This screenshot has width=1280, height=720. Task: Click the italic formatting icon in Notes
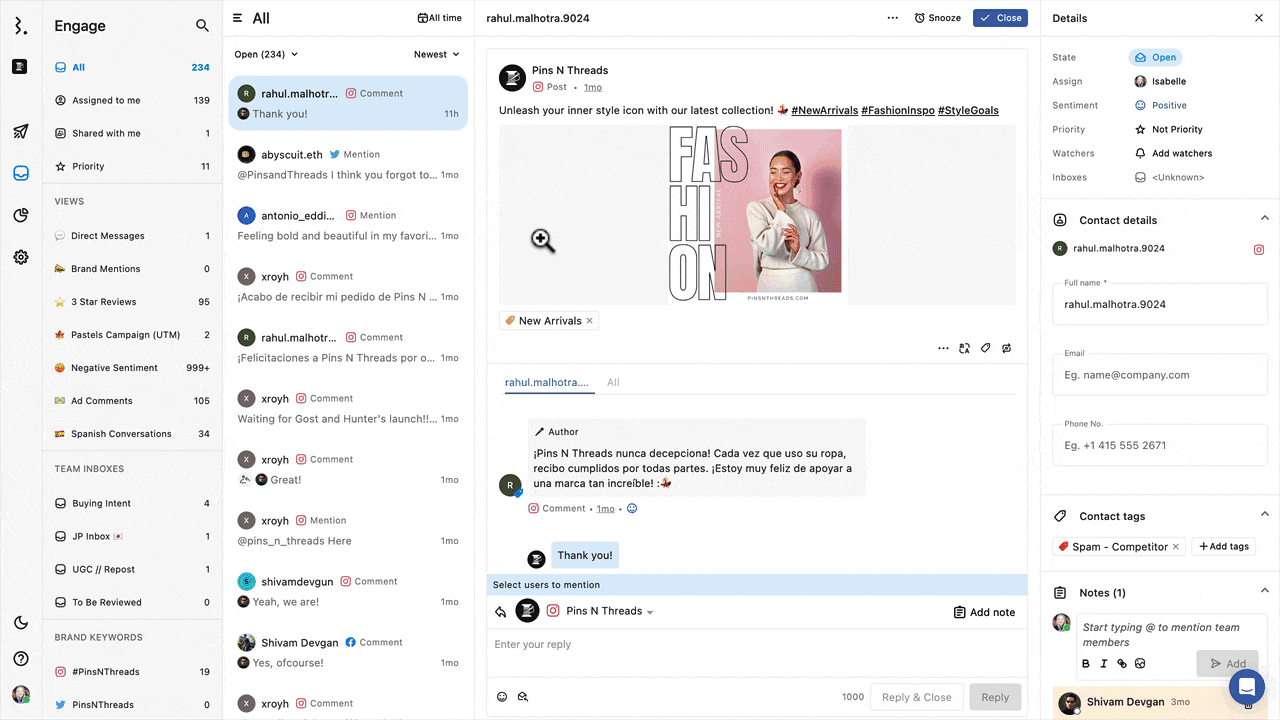point(1104,663)
